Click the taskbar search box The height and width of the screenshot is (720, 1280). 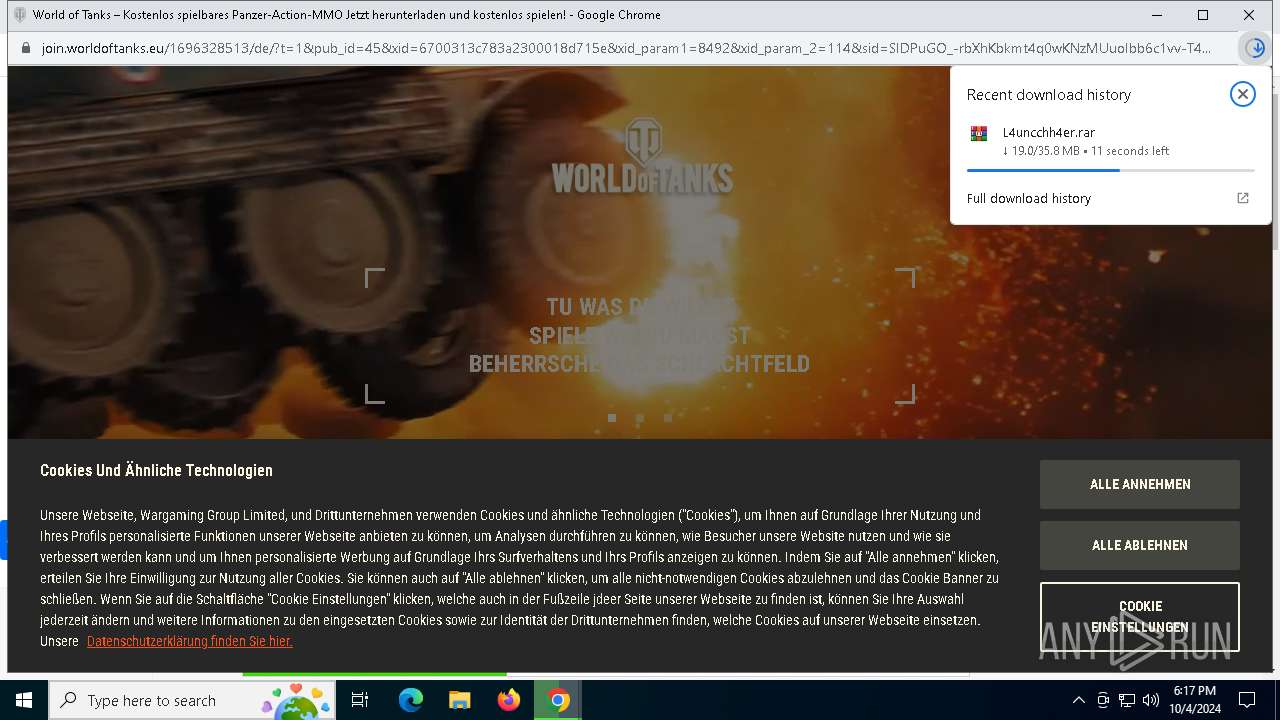click(192, 700)
